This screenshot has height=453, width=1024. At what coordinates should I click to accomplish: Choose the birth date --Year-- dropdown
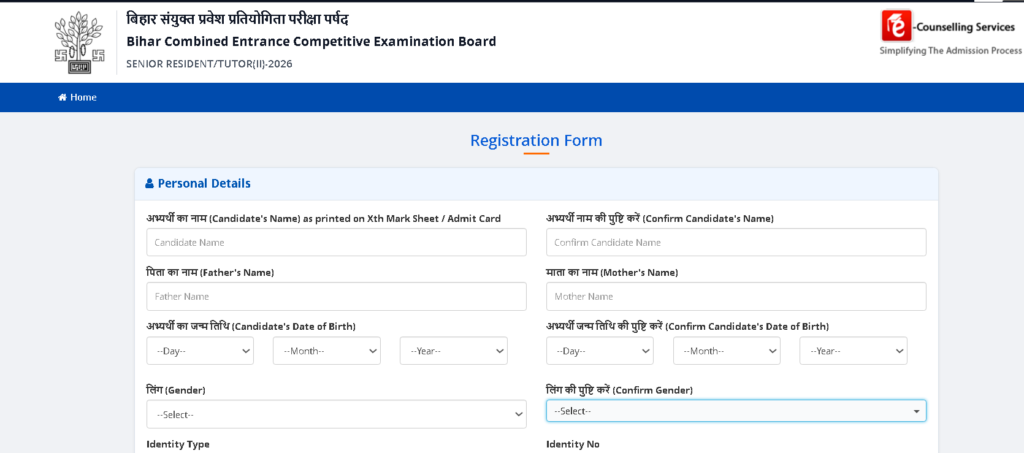pos(453,351)
